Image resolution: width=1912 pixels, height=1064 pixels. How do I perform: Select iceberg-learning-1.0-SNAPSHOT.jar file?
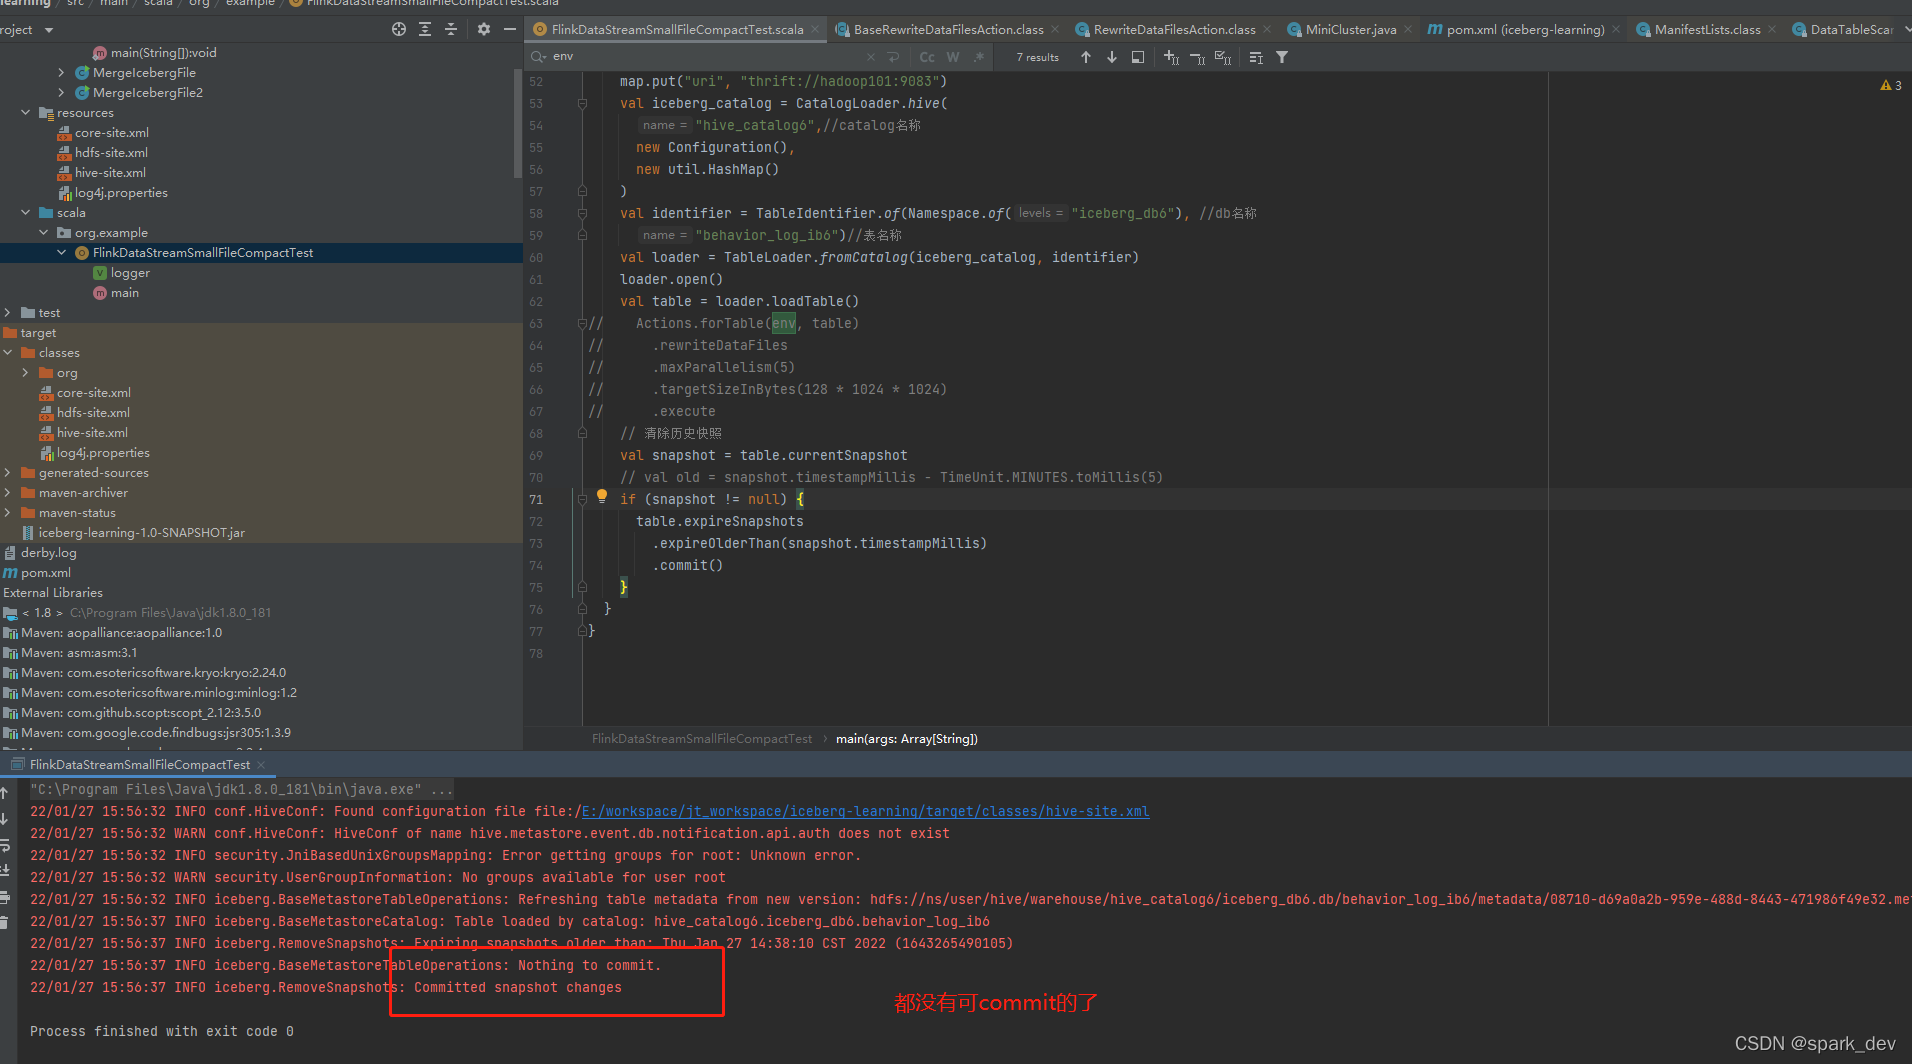click(x=141, y=532)
